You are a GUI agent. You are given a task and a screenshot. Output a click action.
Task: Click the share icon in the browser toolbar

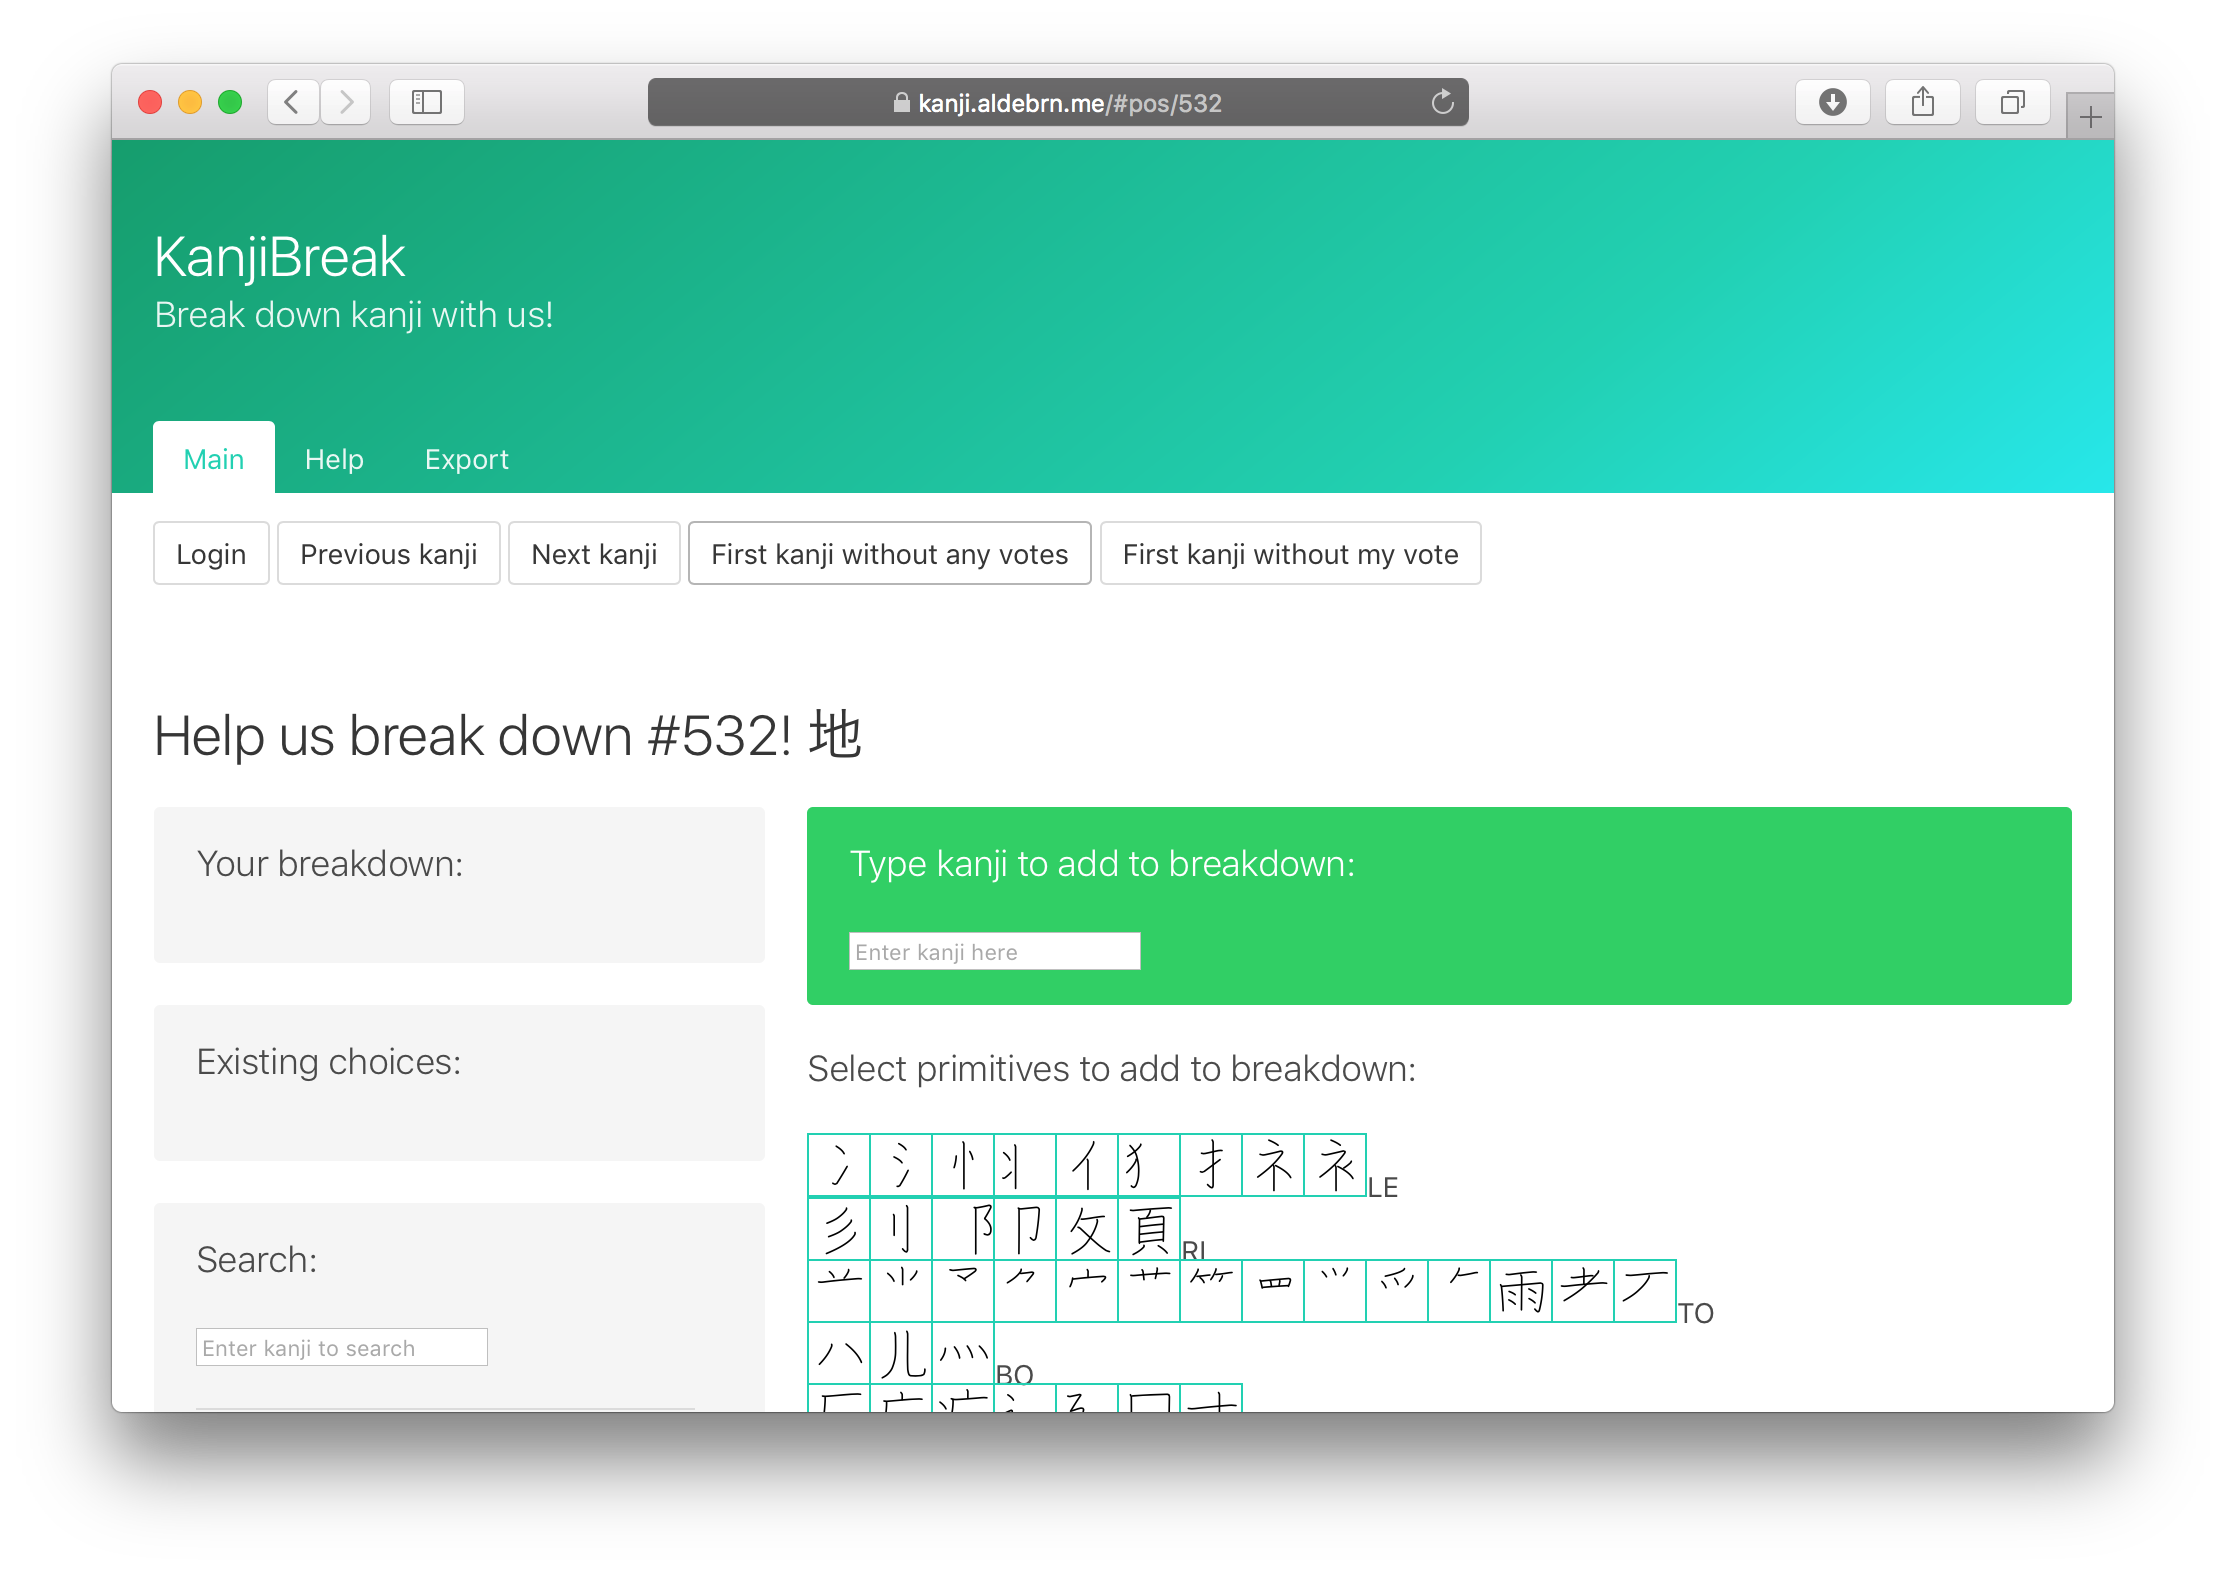pos(1922,101)
